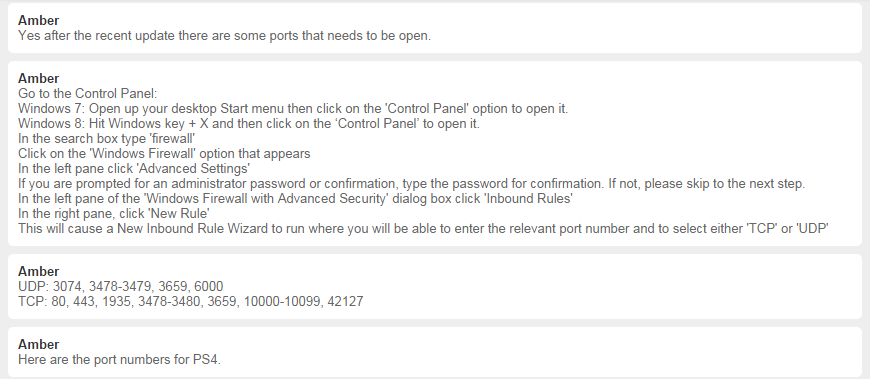This screenshot has width=870, height=379.
Task: Click the first Amber sender name
Action: point(38,21)
